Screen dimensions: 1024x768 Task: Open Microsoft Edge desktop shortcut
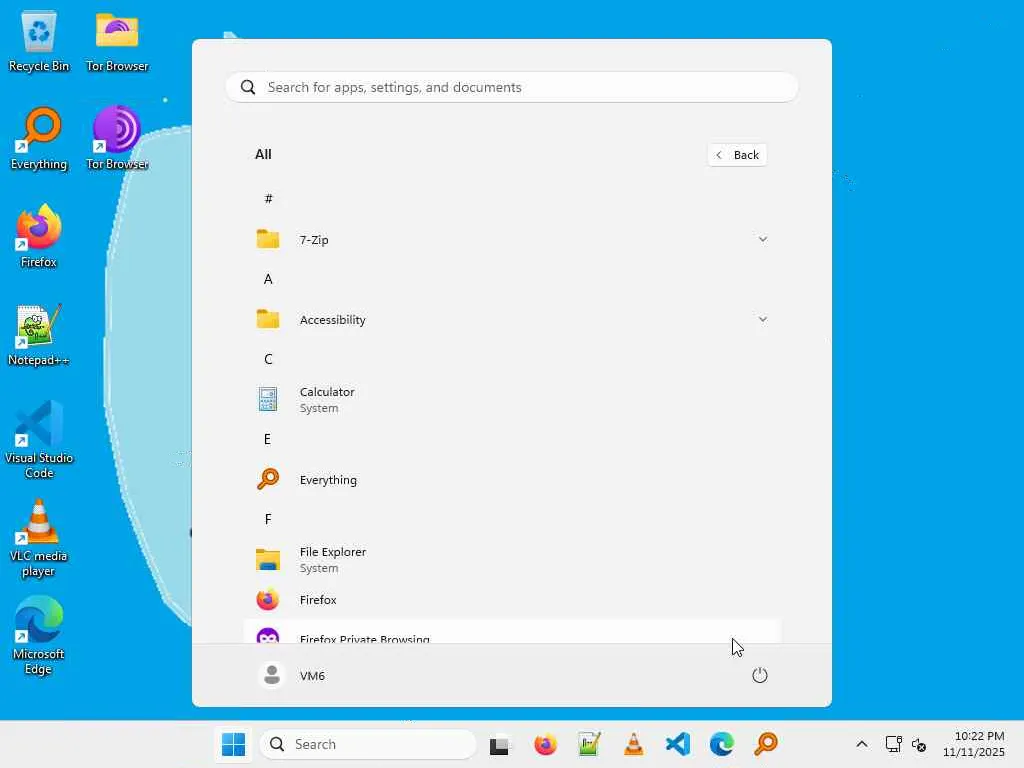[39, 636]
